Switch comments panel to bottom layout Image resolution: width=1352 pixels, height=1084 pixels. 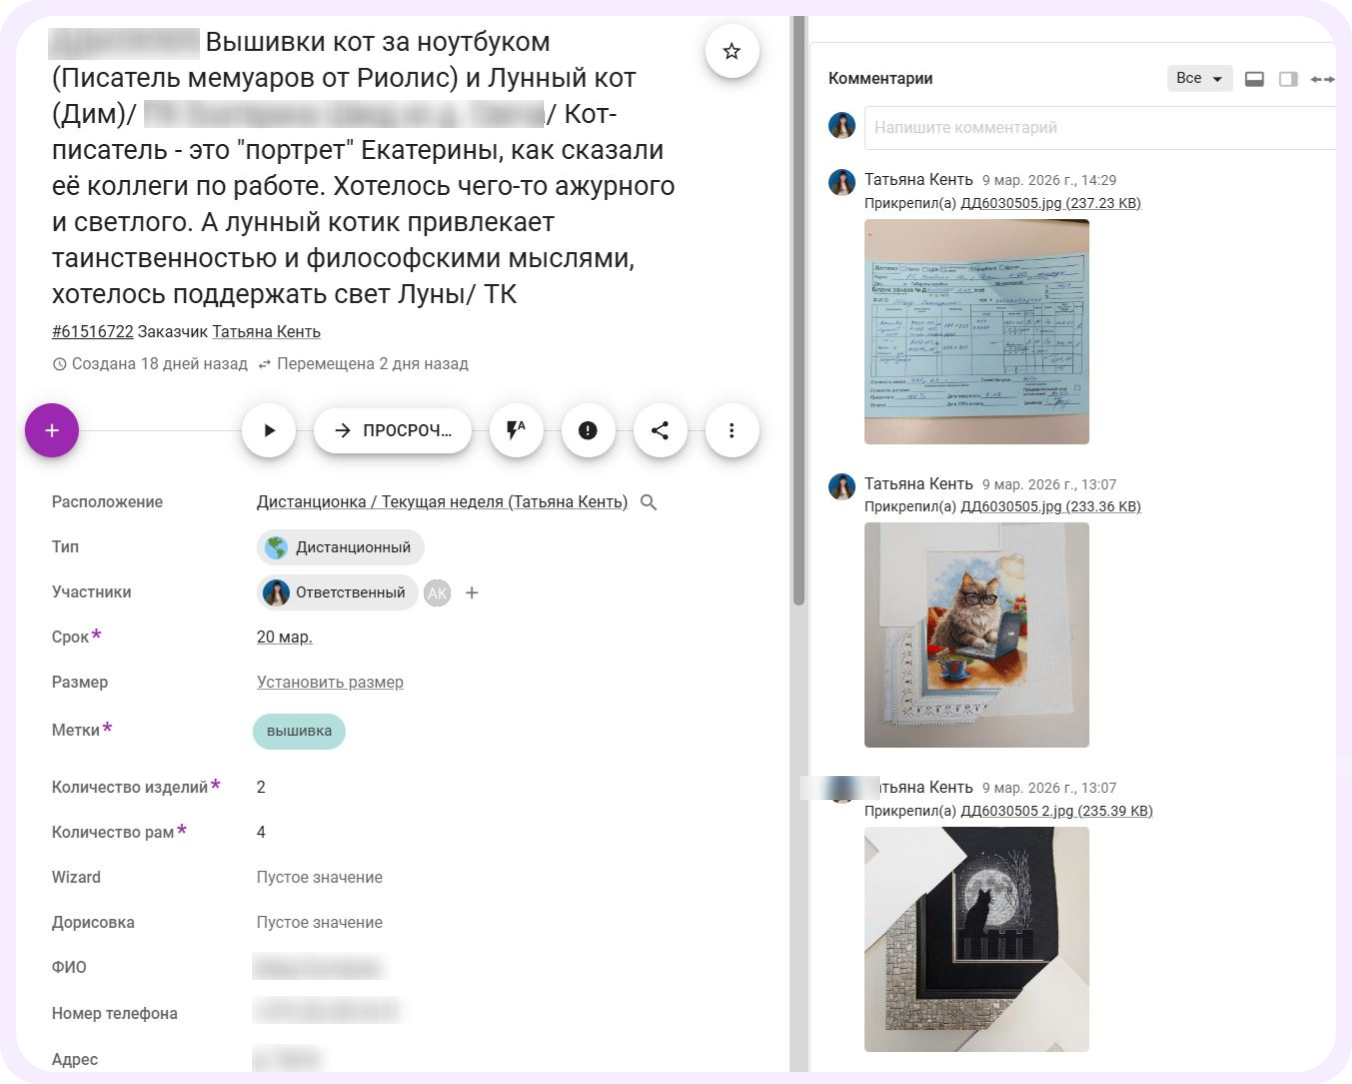click(1254, 78)
